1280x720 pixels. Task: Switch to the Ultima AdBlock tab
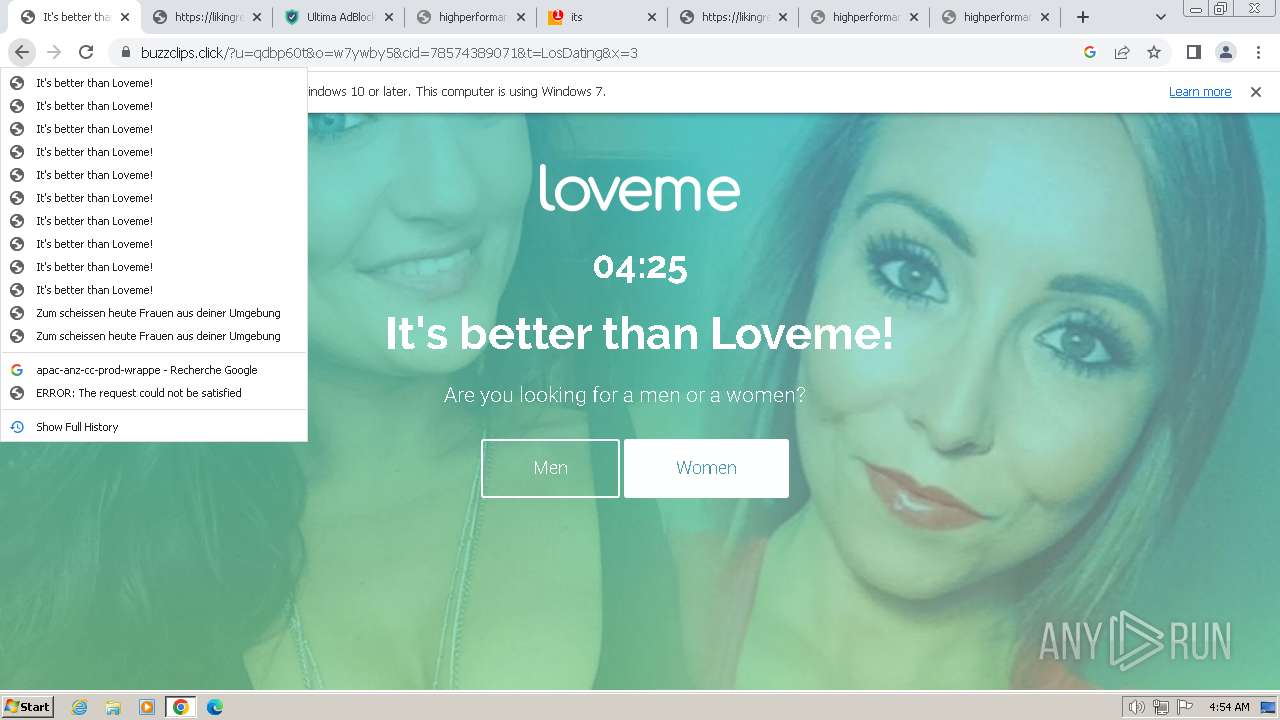(x=338, y=17)
